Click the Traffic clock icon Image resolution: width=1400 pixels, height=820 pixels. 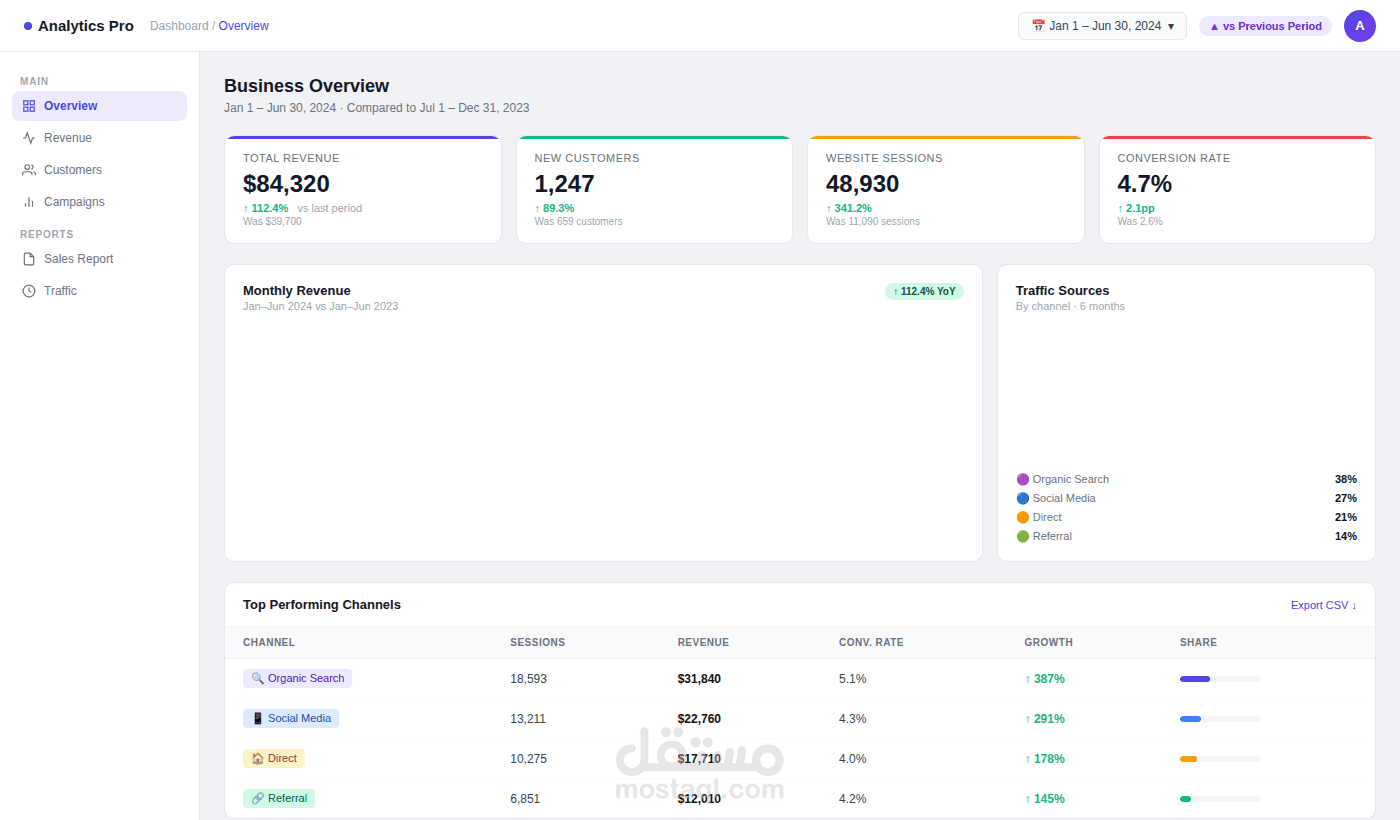[29, 291]
